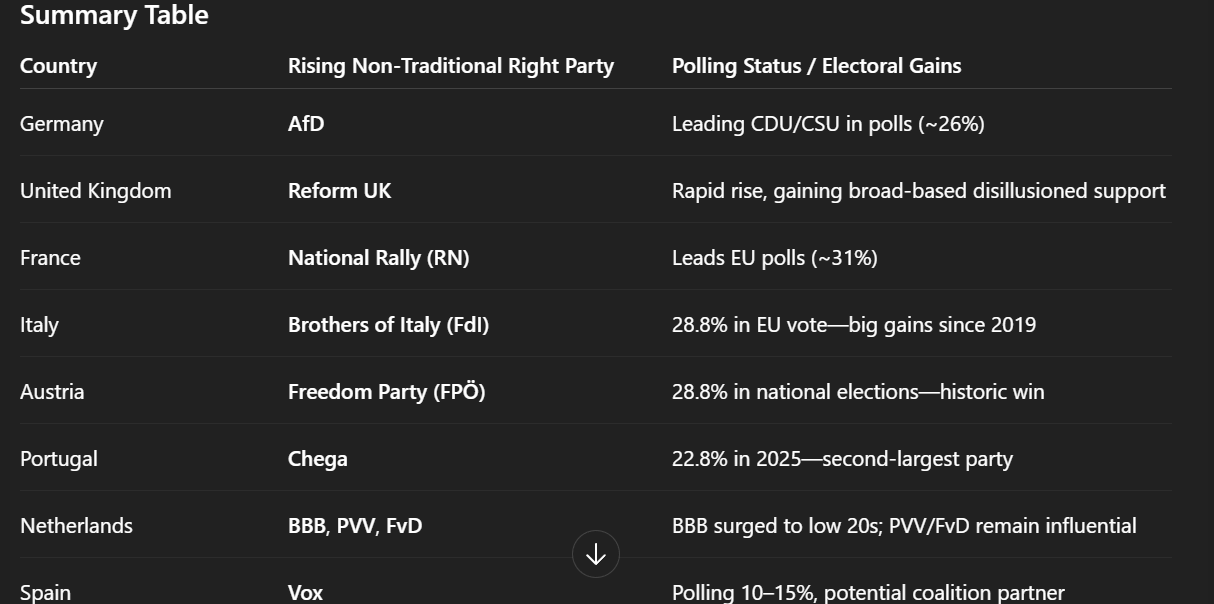Screen dimensions: 1214x604
Task: Click the 22.8% in 2025 second-largest party text
Action: [842, 459]
